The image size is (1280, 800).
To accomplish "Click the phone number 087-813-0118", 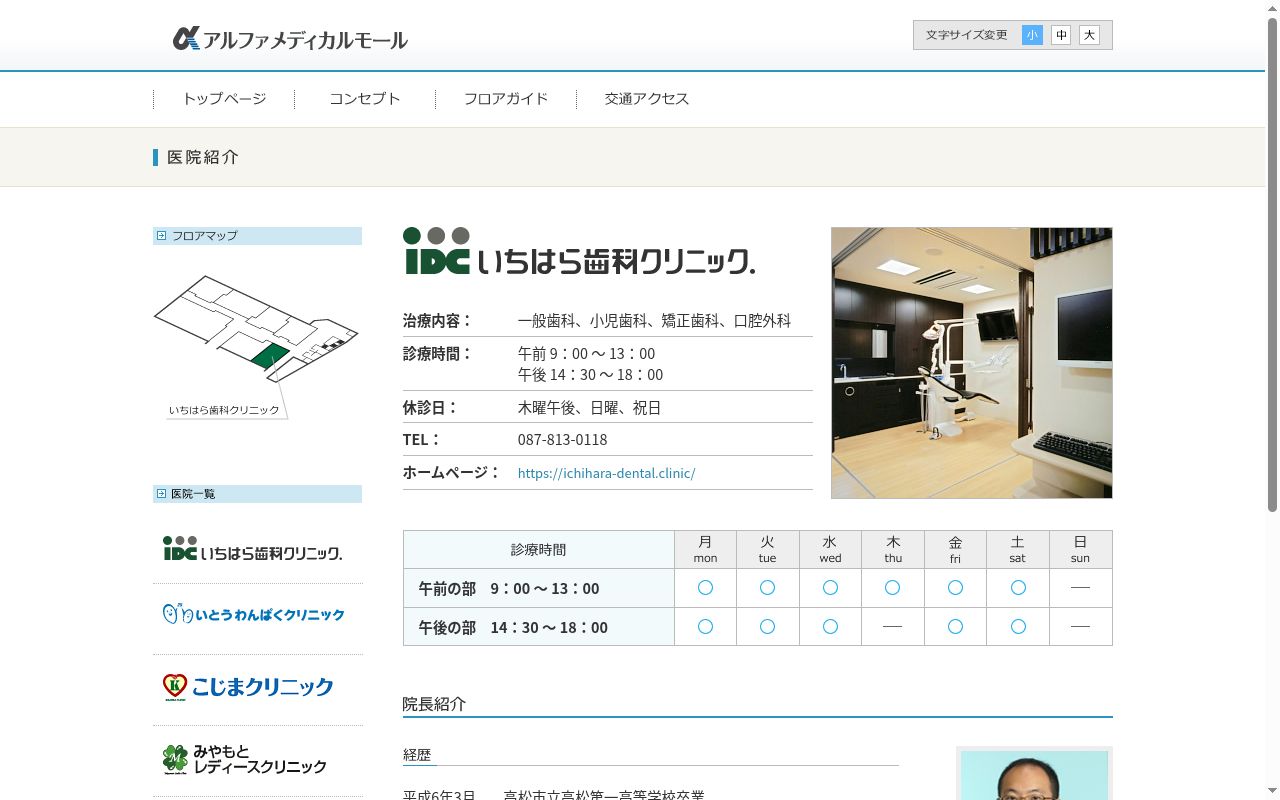I will (562, 440).
